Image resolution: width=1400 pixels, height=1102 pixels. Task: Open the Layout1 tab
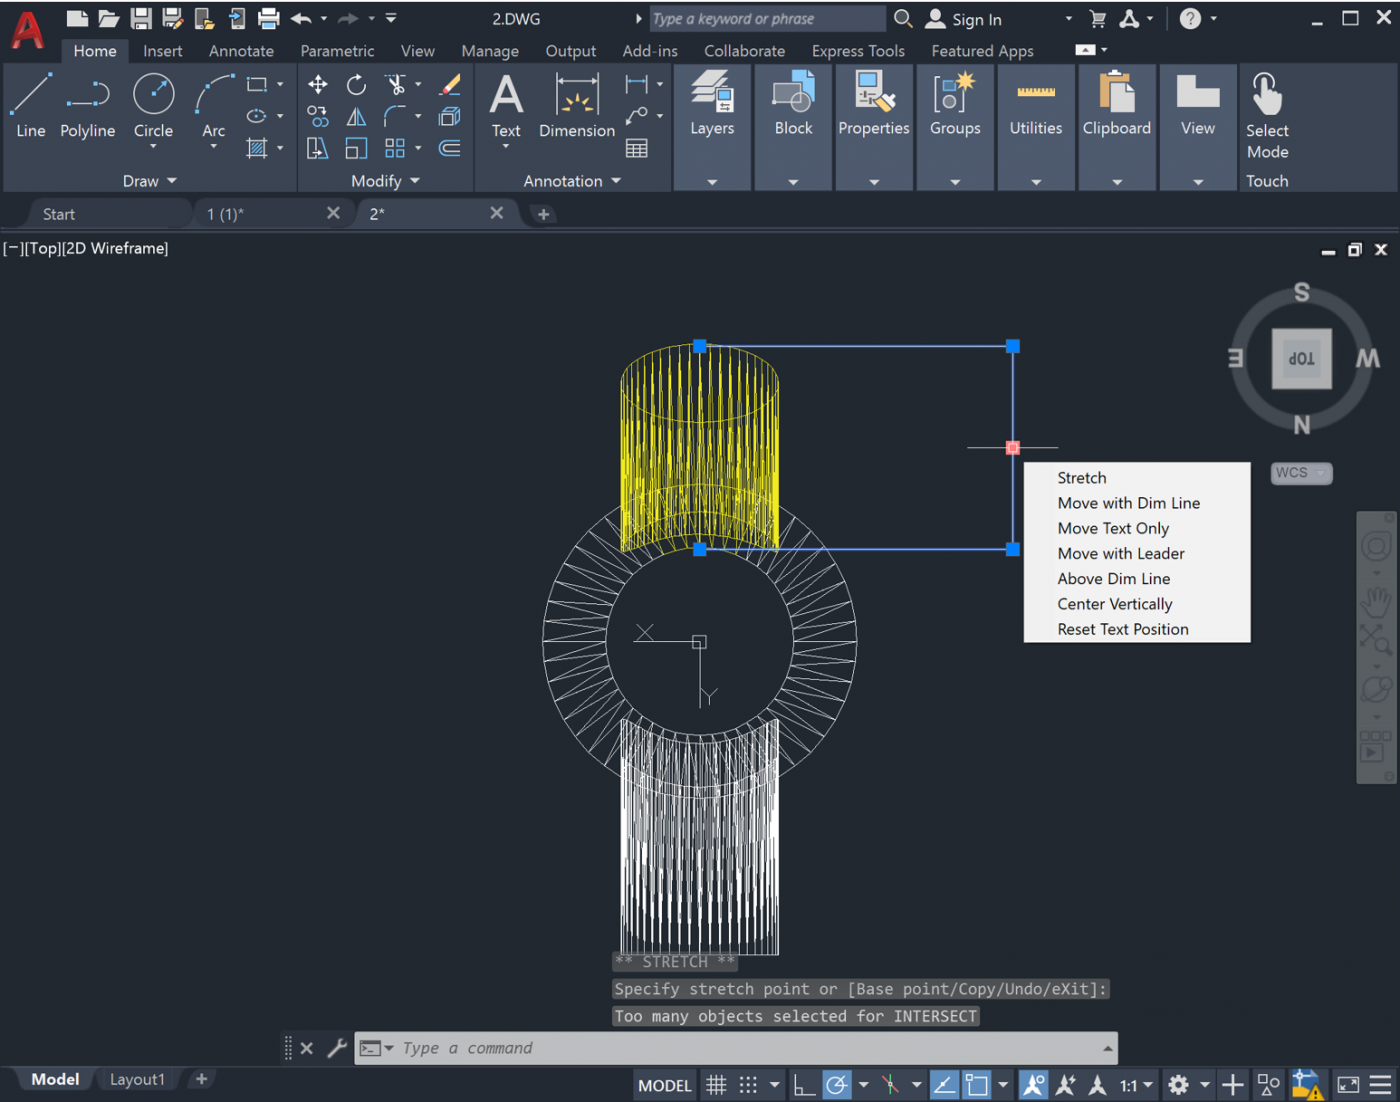pos(137,1079)
